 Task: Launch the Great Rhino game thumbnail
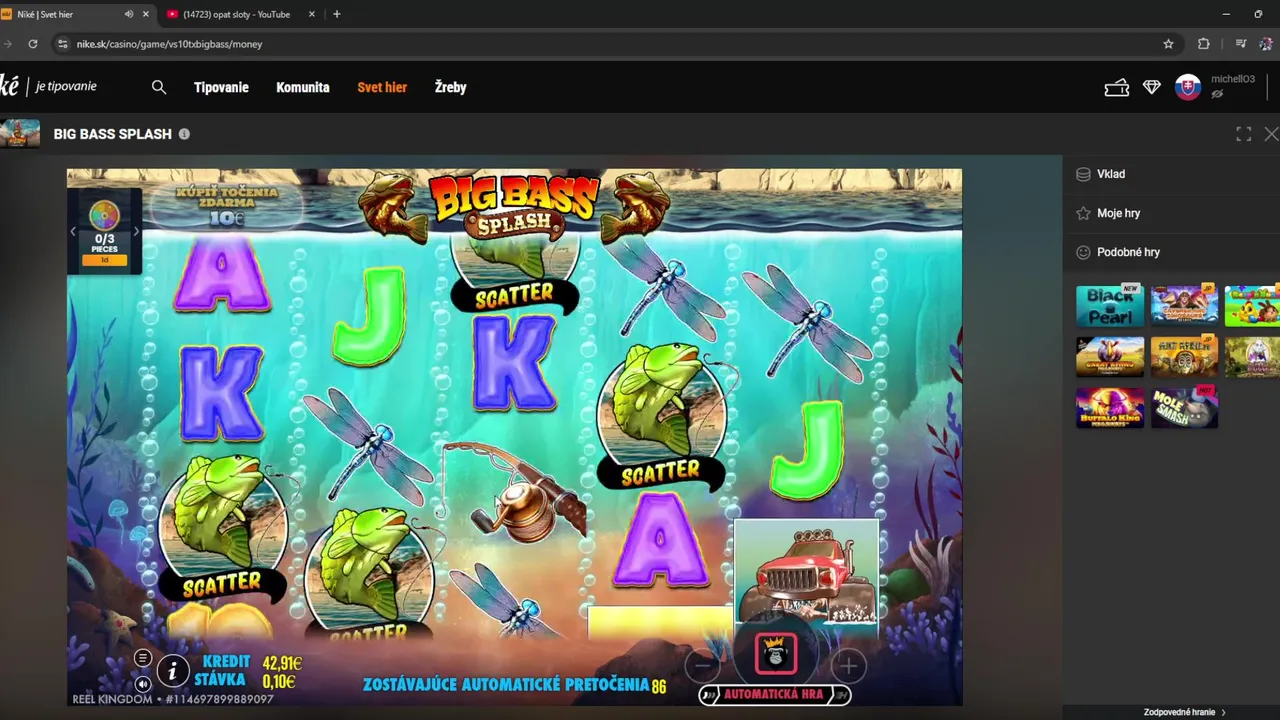[x=1110, y=356]
